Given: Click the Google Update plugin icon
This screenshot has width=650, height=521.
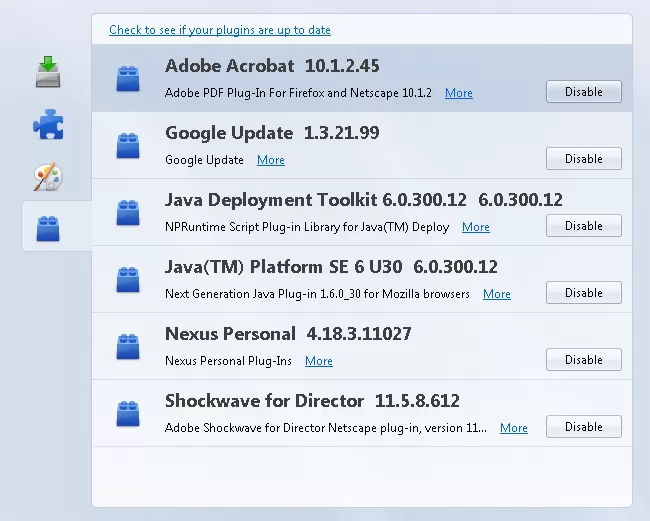Looking at the screenshot, I should click(x=128, y=145).
